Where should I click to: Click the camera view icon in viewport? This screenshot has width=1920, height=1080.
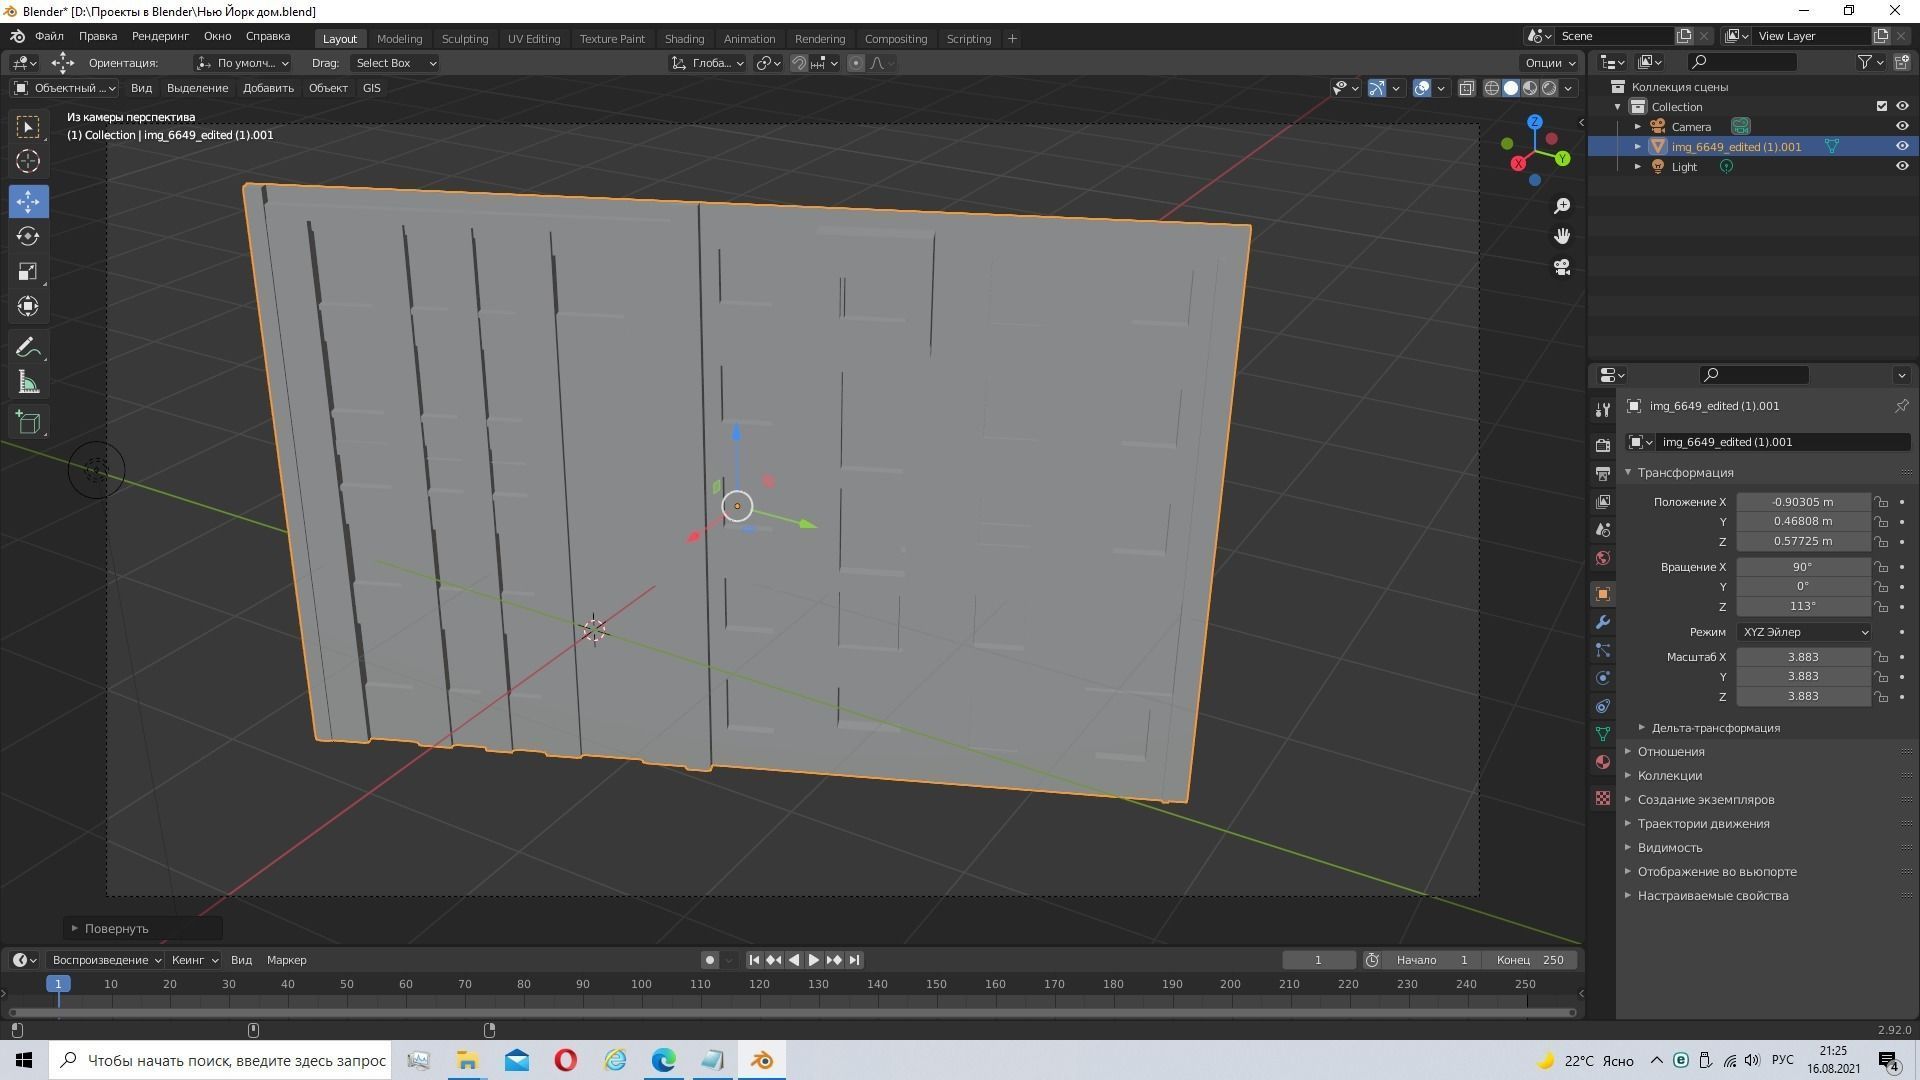(x=1562, y=267)
